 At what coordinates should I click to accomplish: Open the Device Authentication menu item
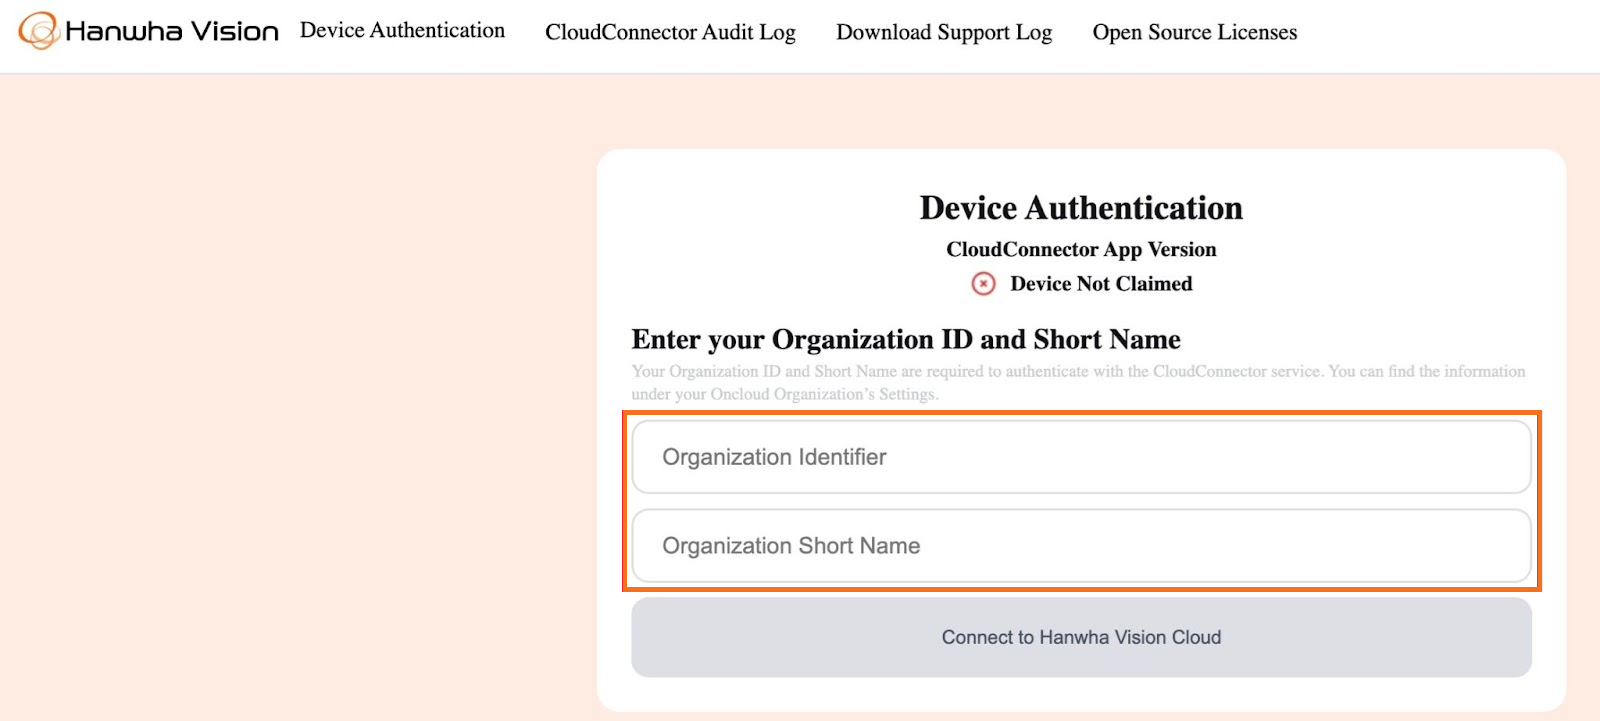pos(402,31)
